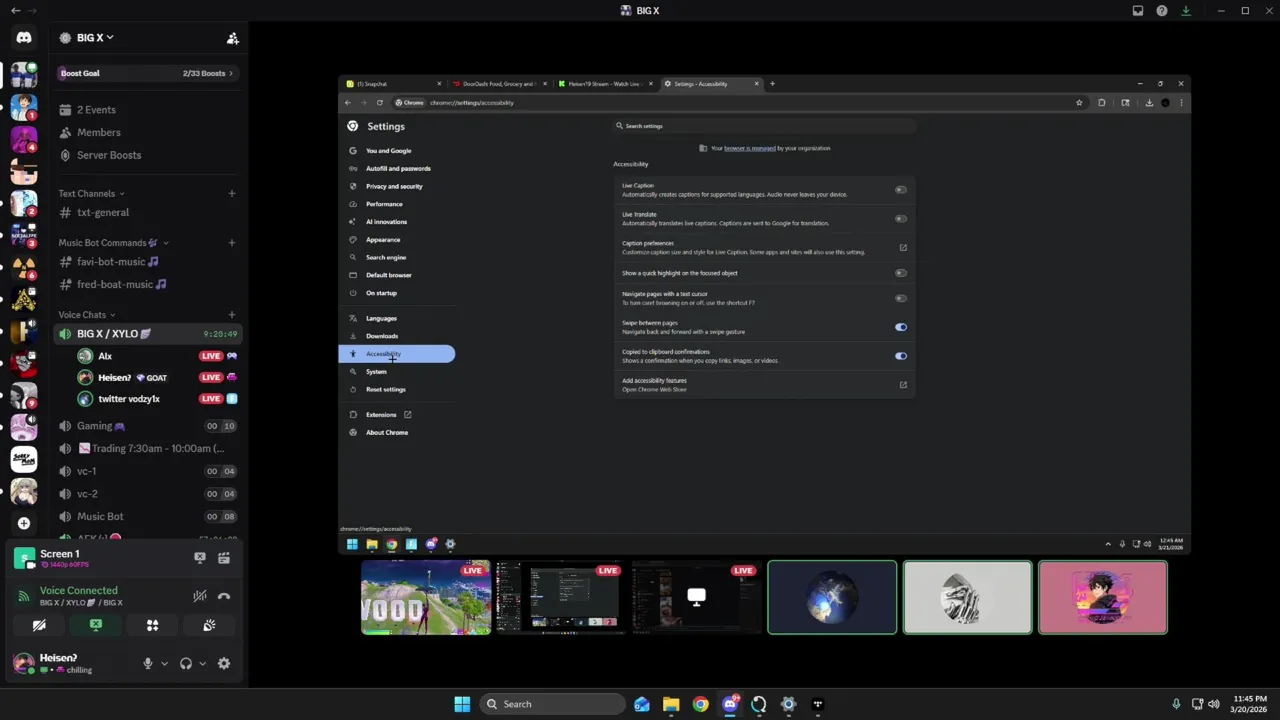The width and height of the screenshot is (1280, 720).
Task: Open Caption preferences external link icon
Action: click(903, 248)
